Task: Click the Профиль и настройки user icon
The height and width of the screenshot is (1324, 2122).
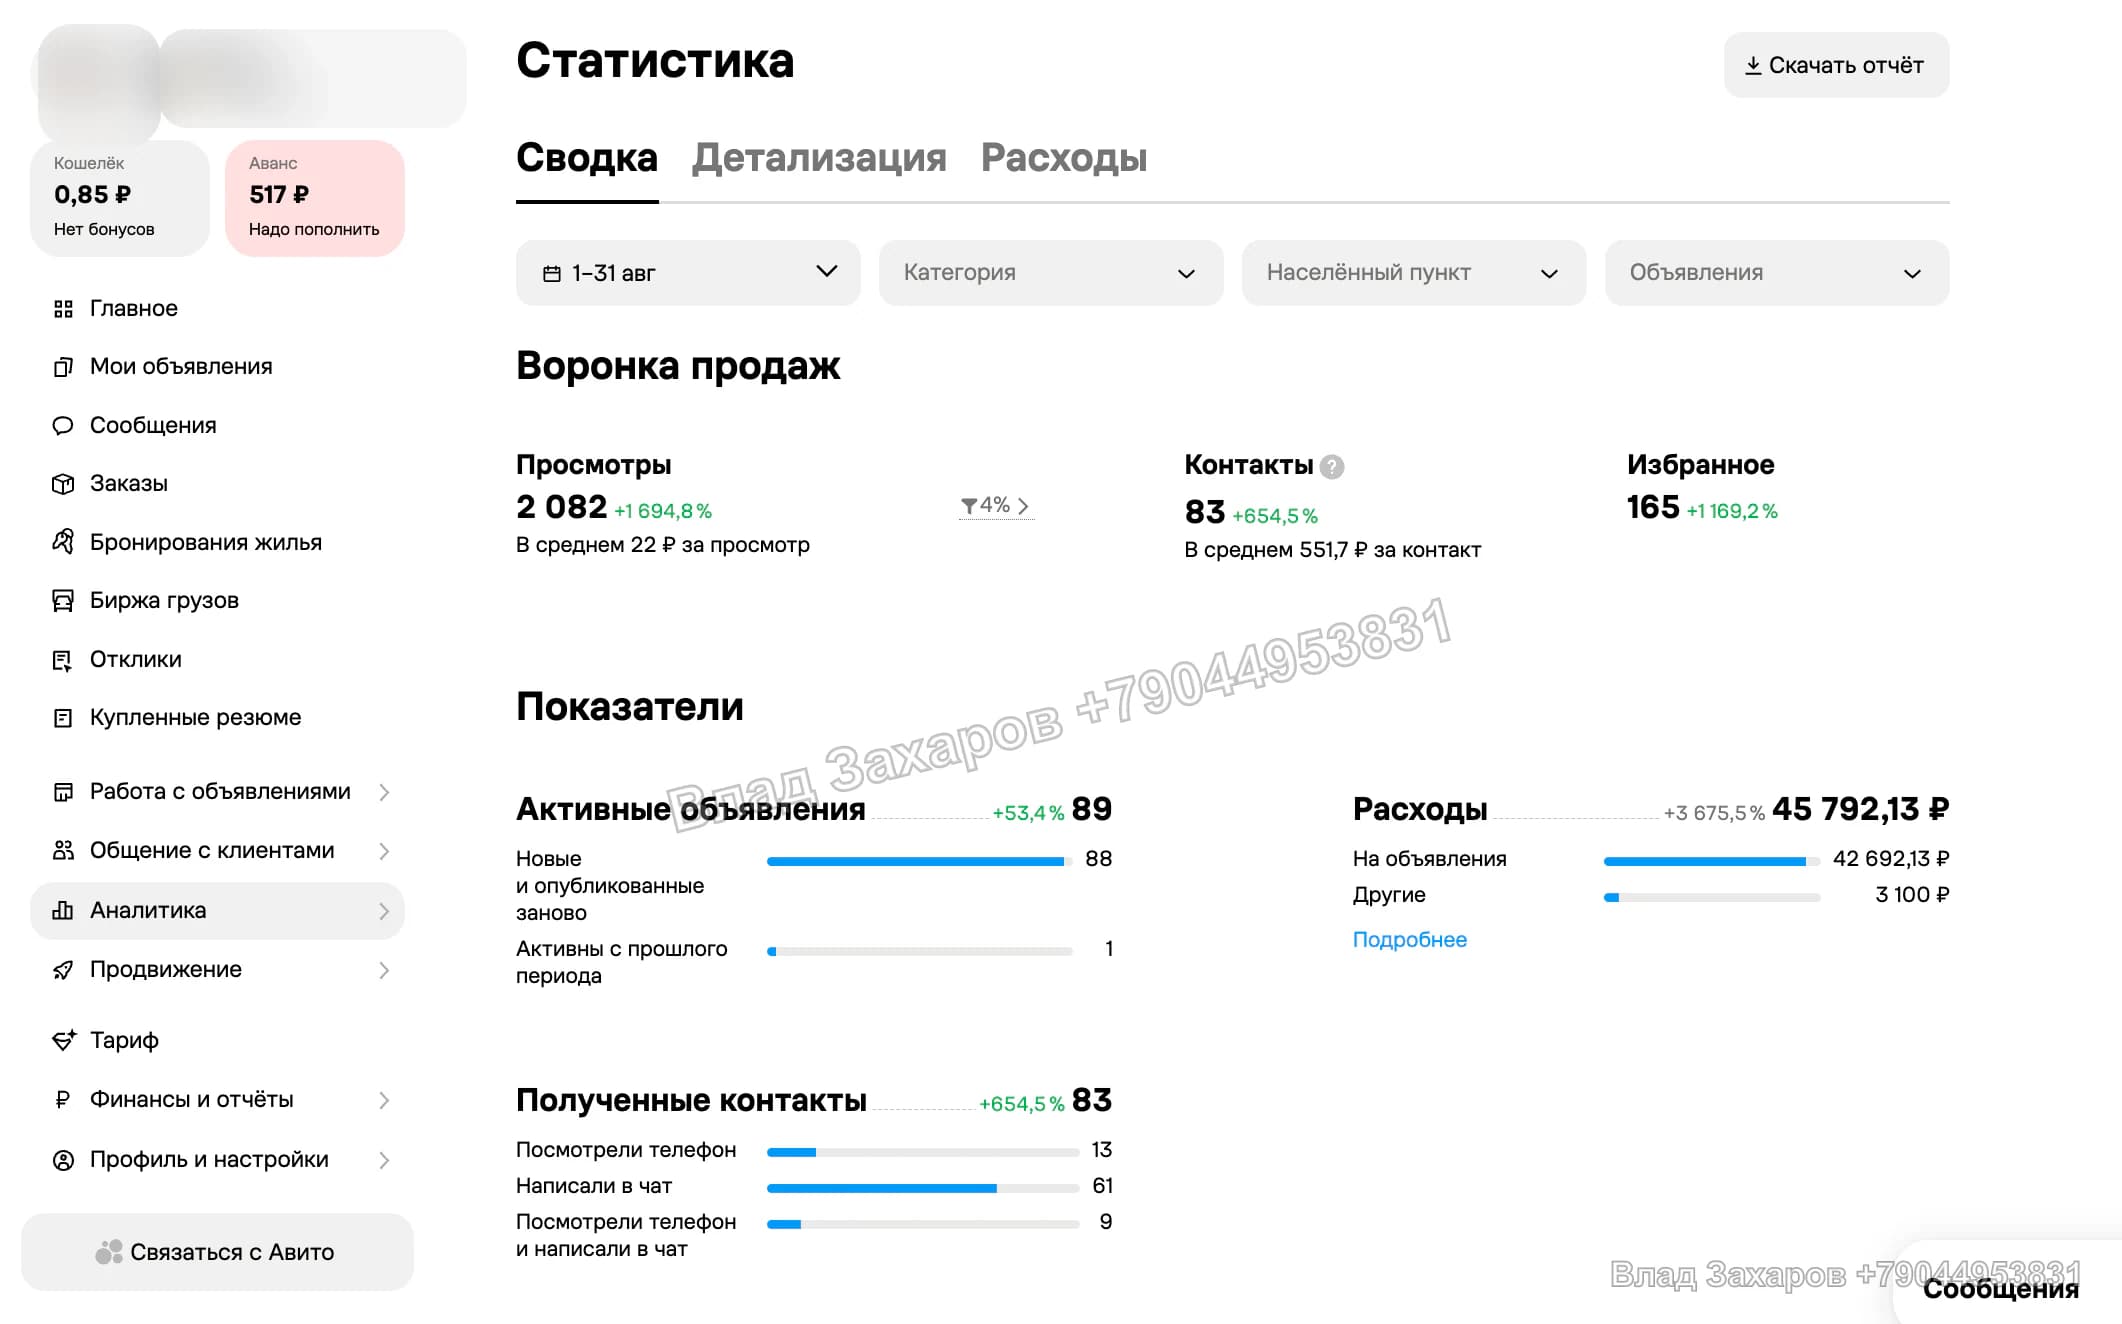Action: [x=63, y=1160]
